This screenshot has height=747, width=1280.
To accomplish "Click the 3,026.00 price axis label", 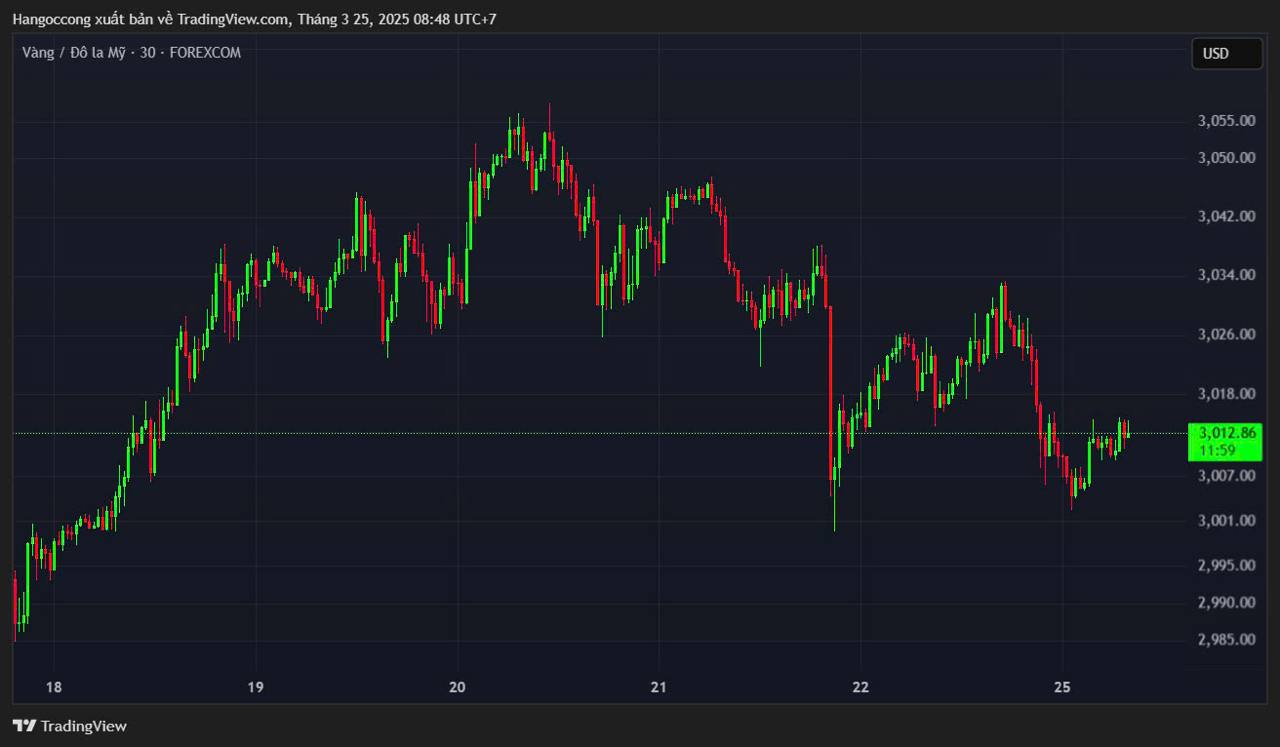I will coord(1226,334).
